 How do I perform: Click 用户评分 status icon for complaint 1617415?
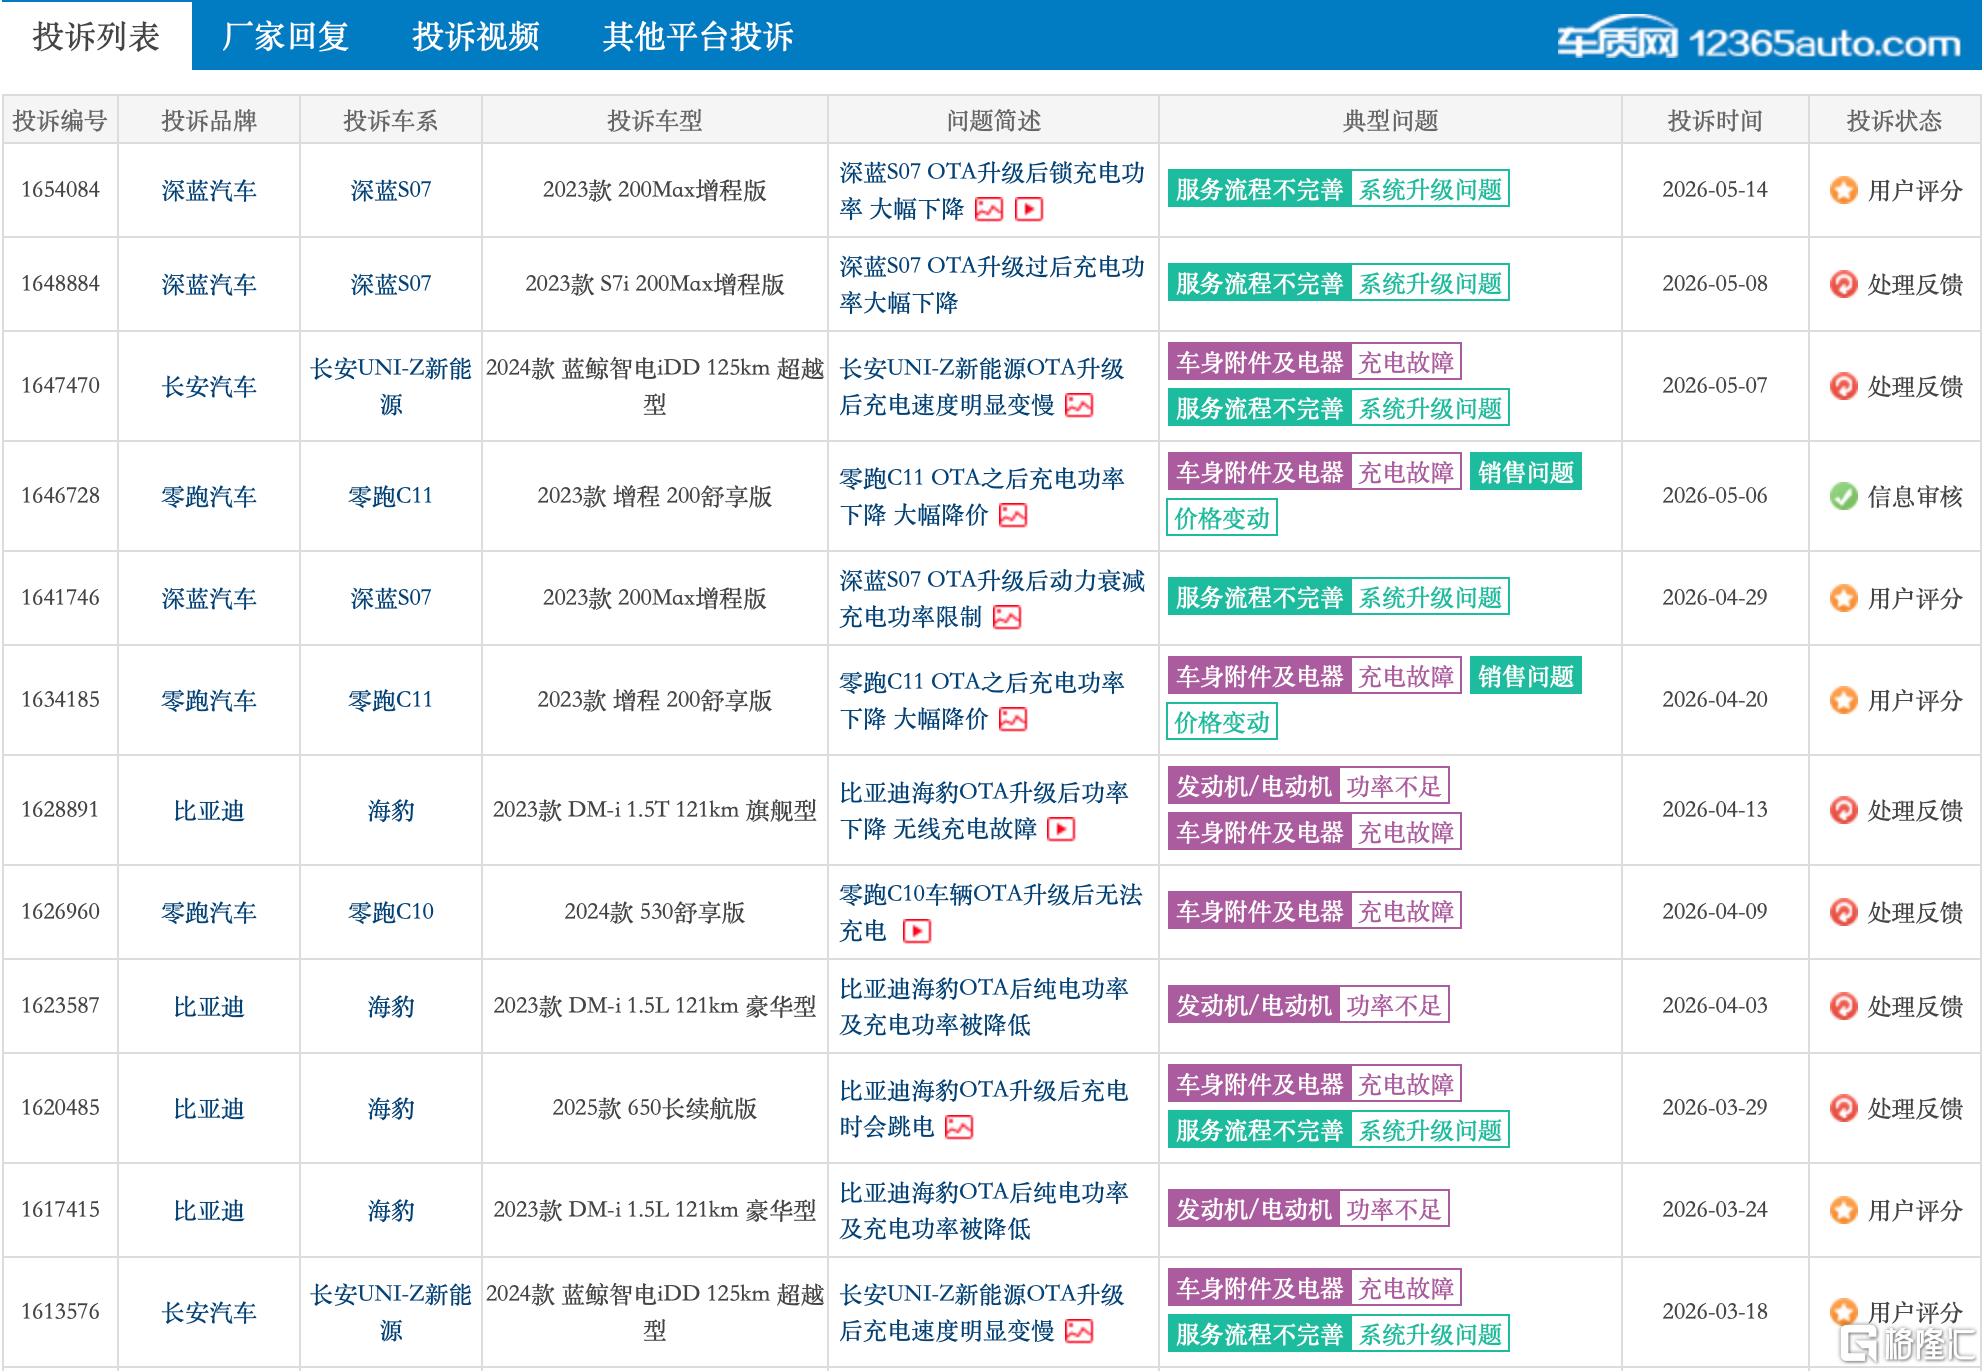[x=1843, y=1210]
